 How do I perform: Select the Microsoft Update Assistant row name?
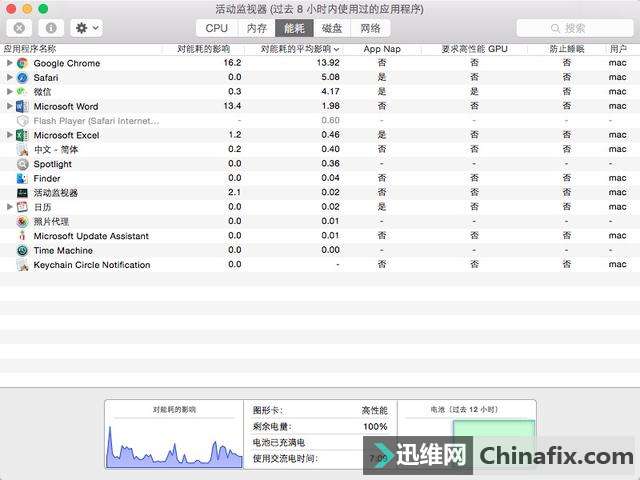tap(91, 236)
